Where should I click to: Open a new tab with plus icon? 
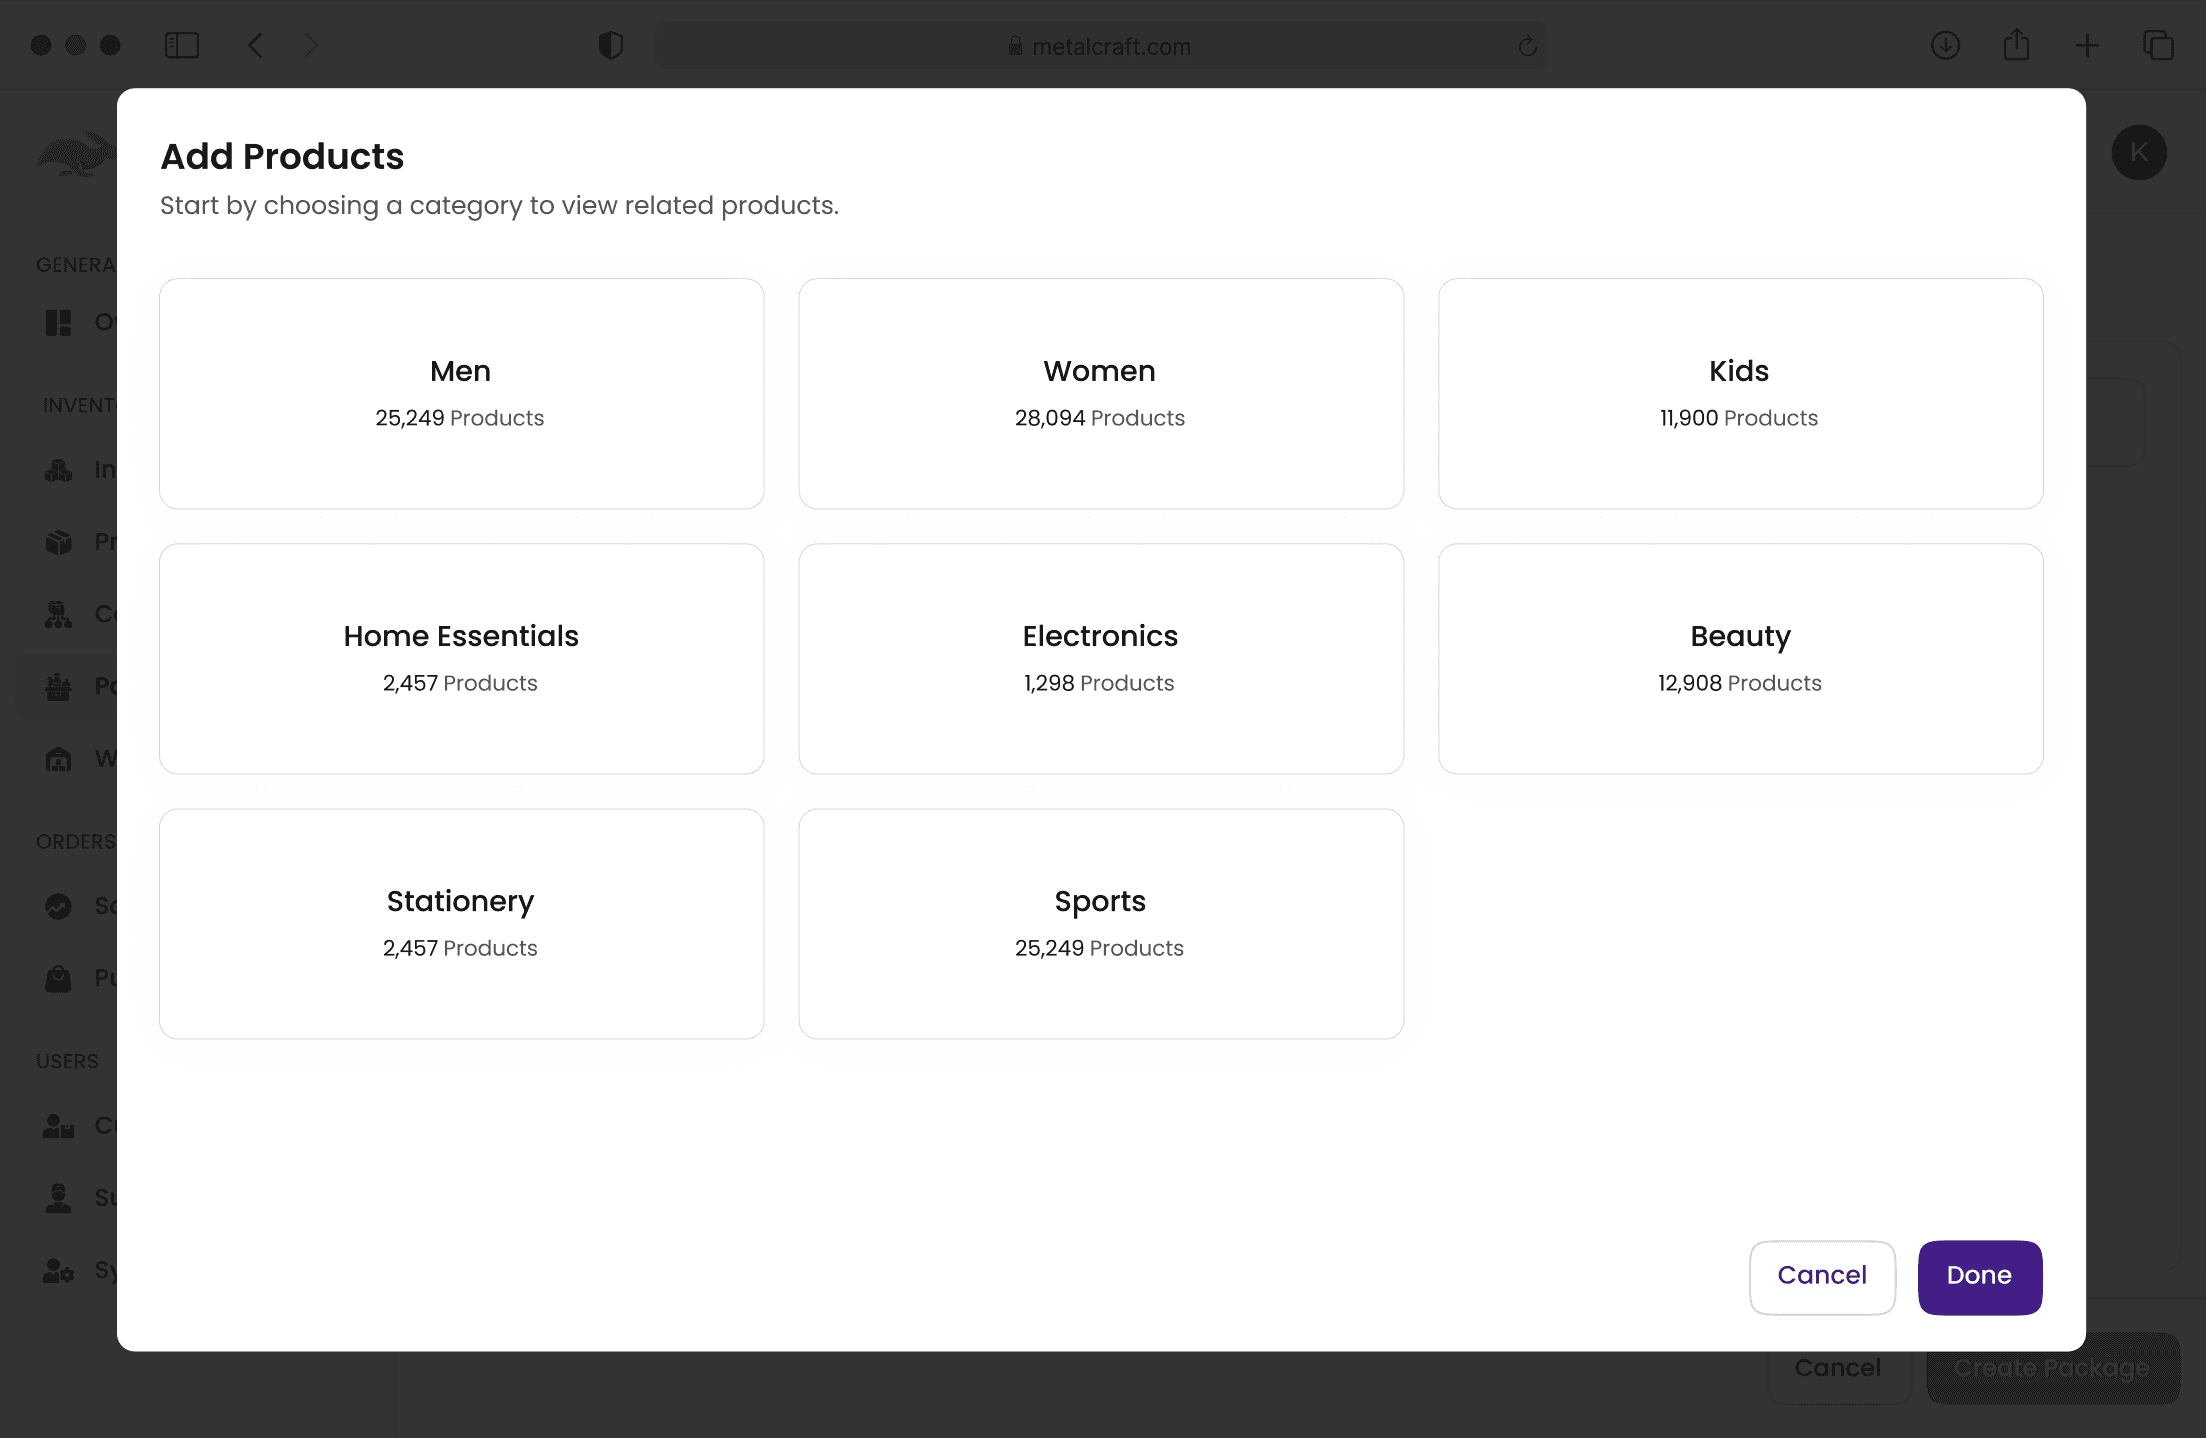[2087, 45]
